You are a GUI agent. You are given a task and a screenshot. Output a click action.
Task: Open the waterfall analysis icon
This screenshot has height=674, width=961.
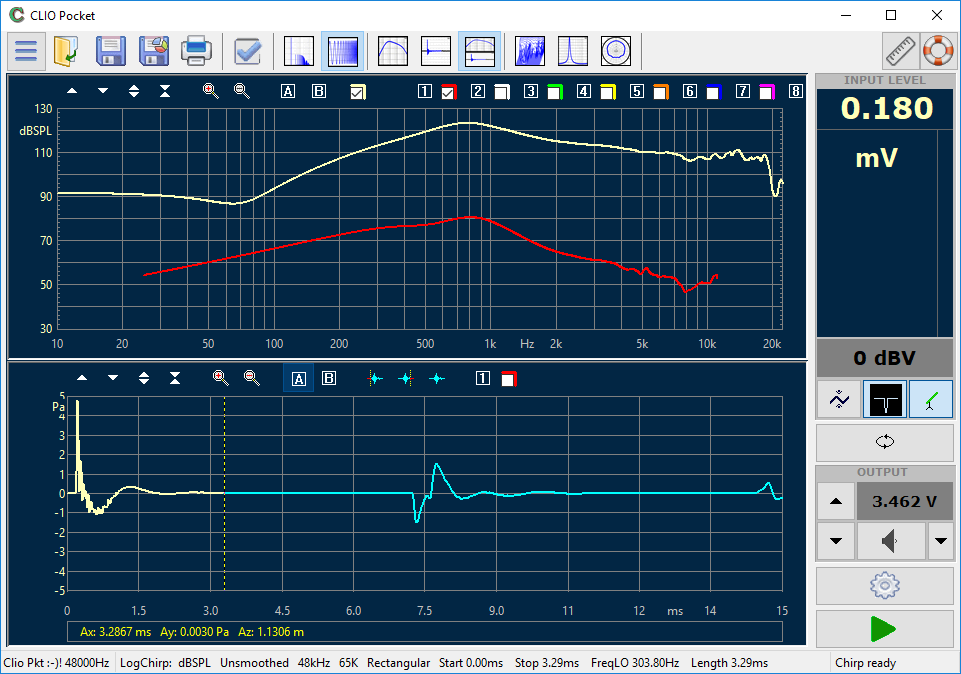click(530, 51)
